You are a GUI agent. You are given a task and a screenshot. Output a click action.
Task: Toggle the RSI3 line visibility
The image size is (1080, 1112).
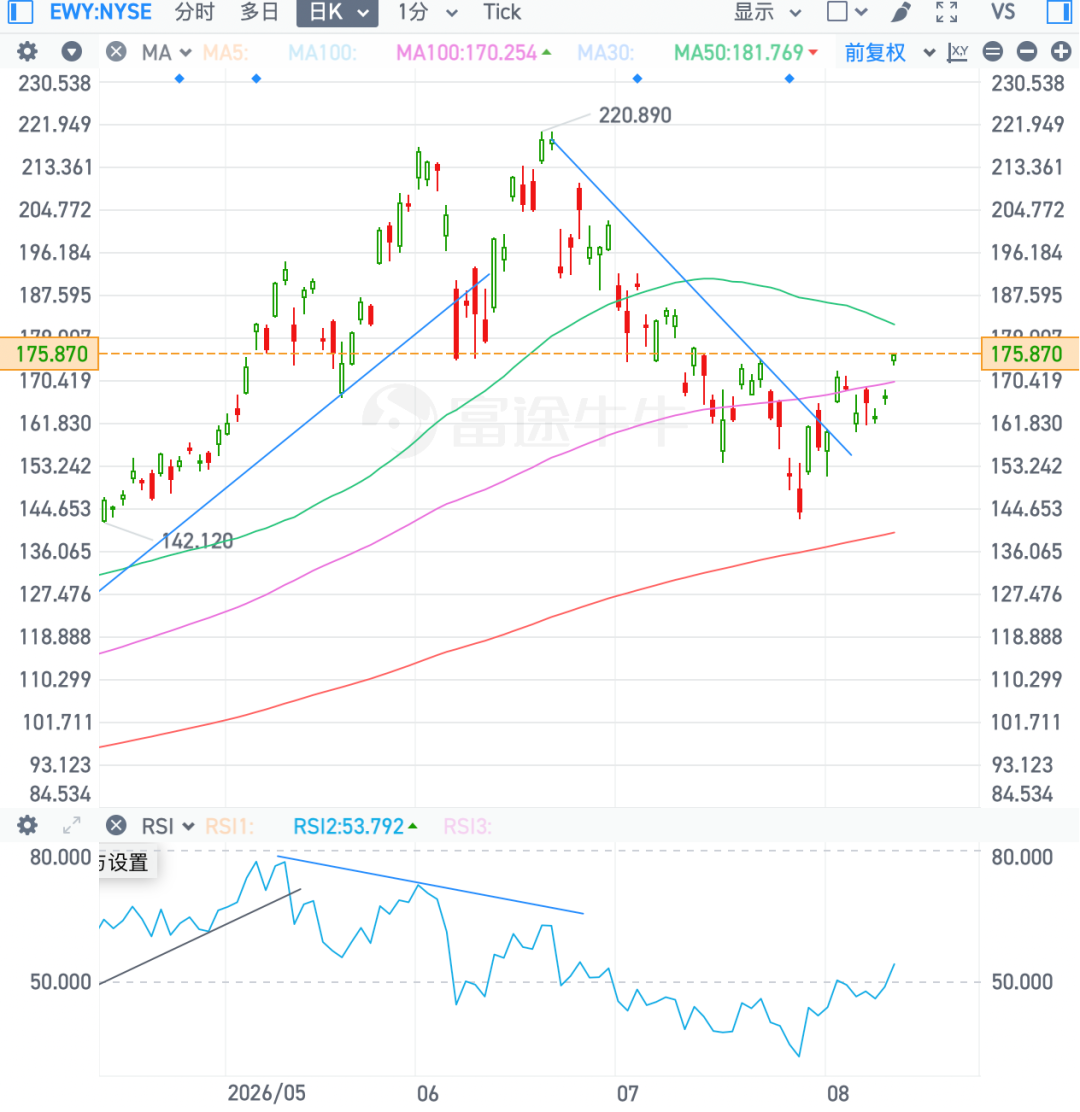(x=467, y=826)
